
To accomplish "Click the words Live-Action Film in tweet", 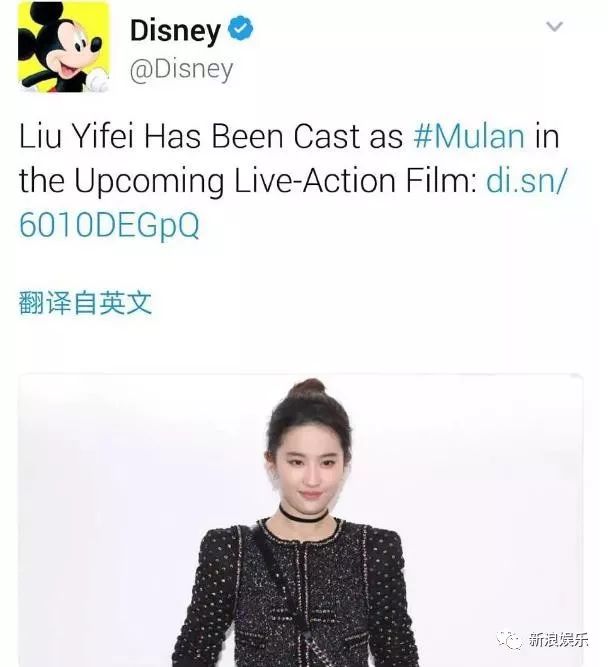I will click(355, 180).
